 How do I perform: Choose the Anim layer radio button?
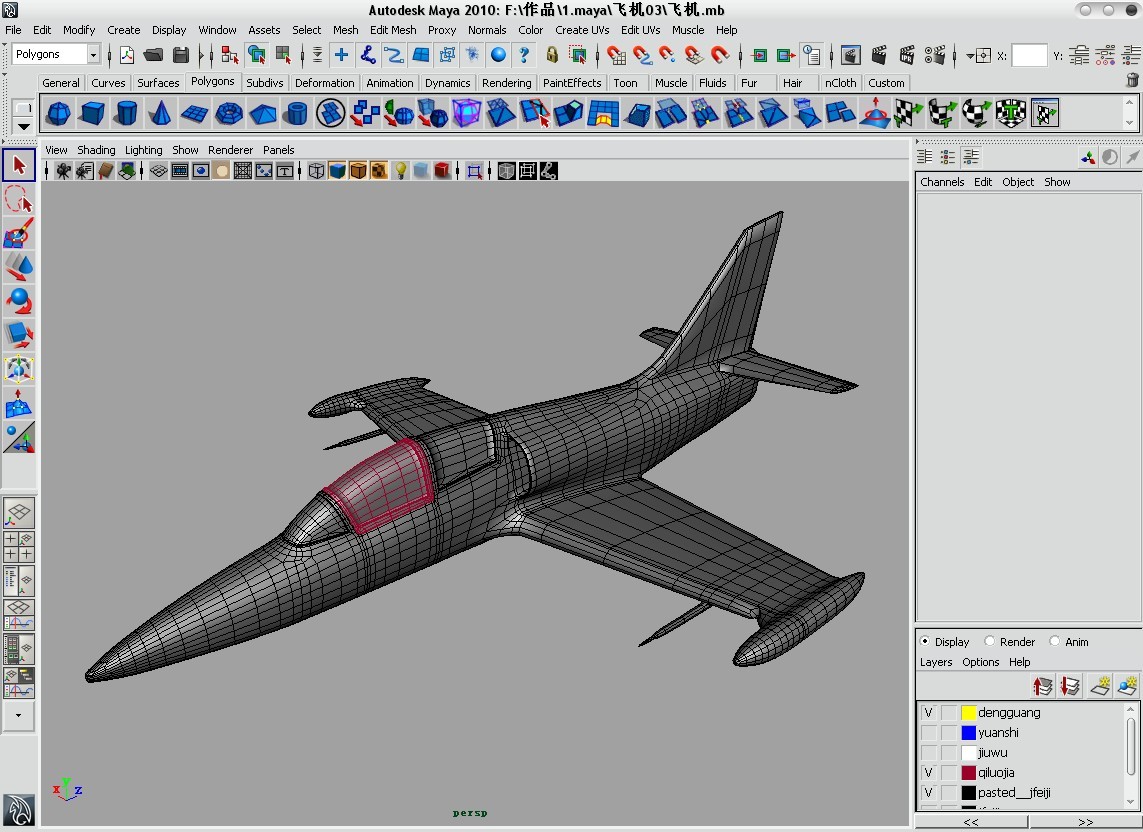[x=1055, y=642]
